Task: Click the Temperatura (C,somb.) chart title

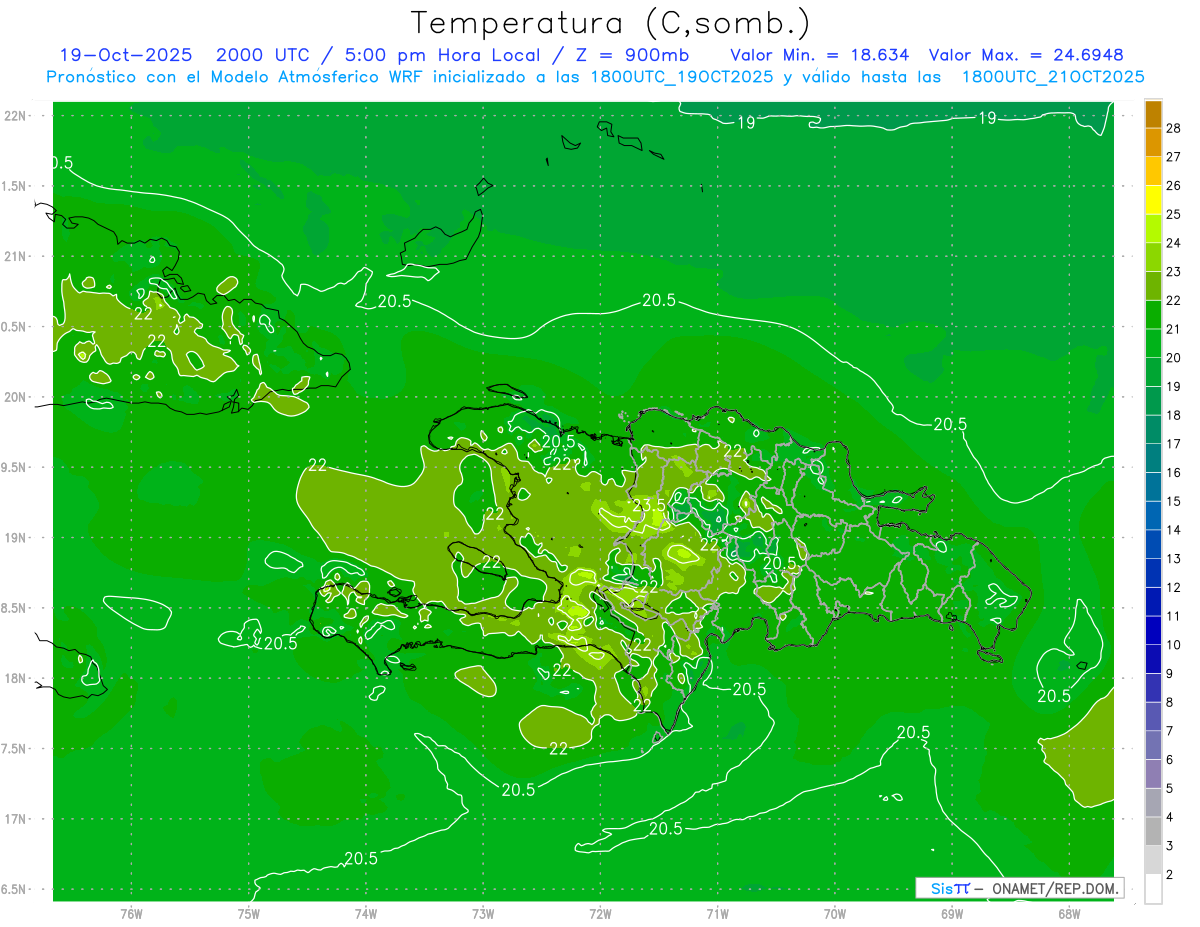Action: [x=610, y=22]
